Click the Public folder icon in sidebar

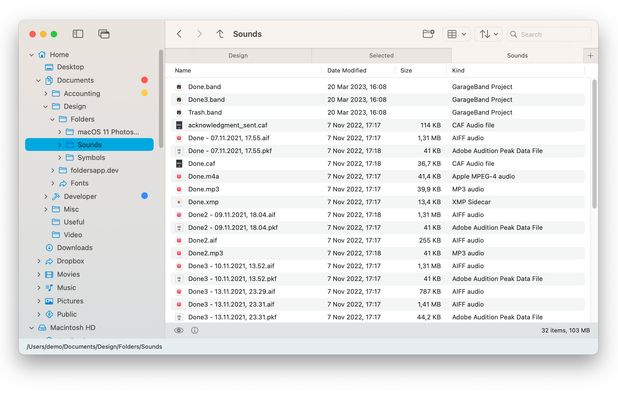[49, 314]
